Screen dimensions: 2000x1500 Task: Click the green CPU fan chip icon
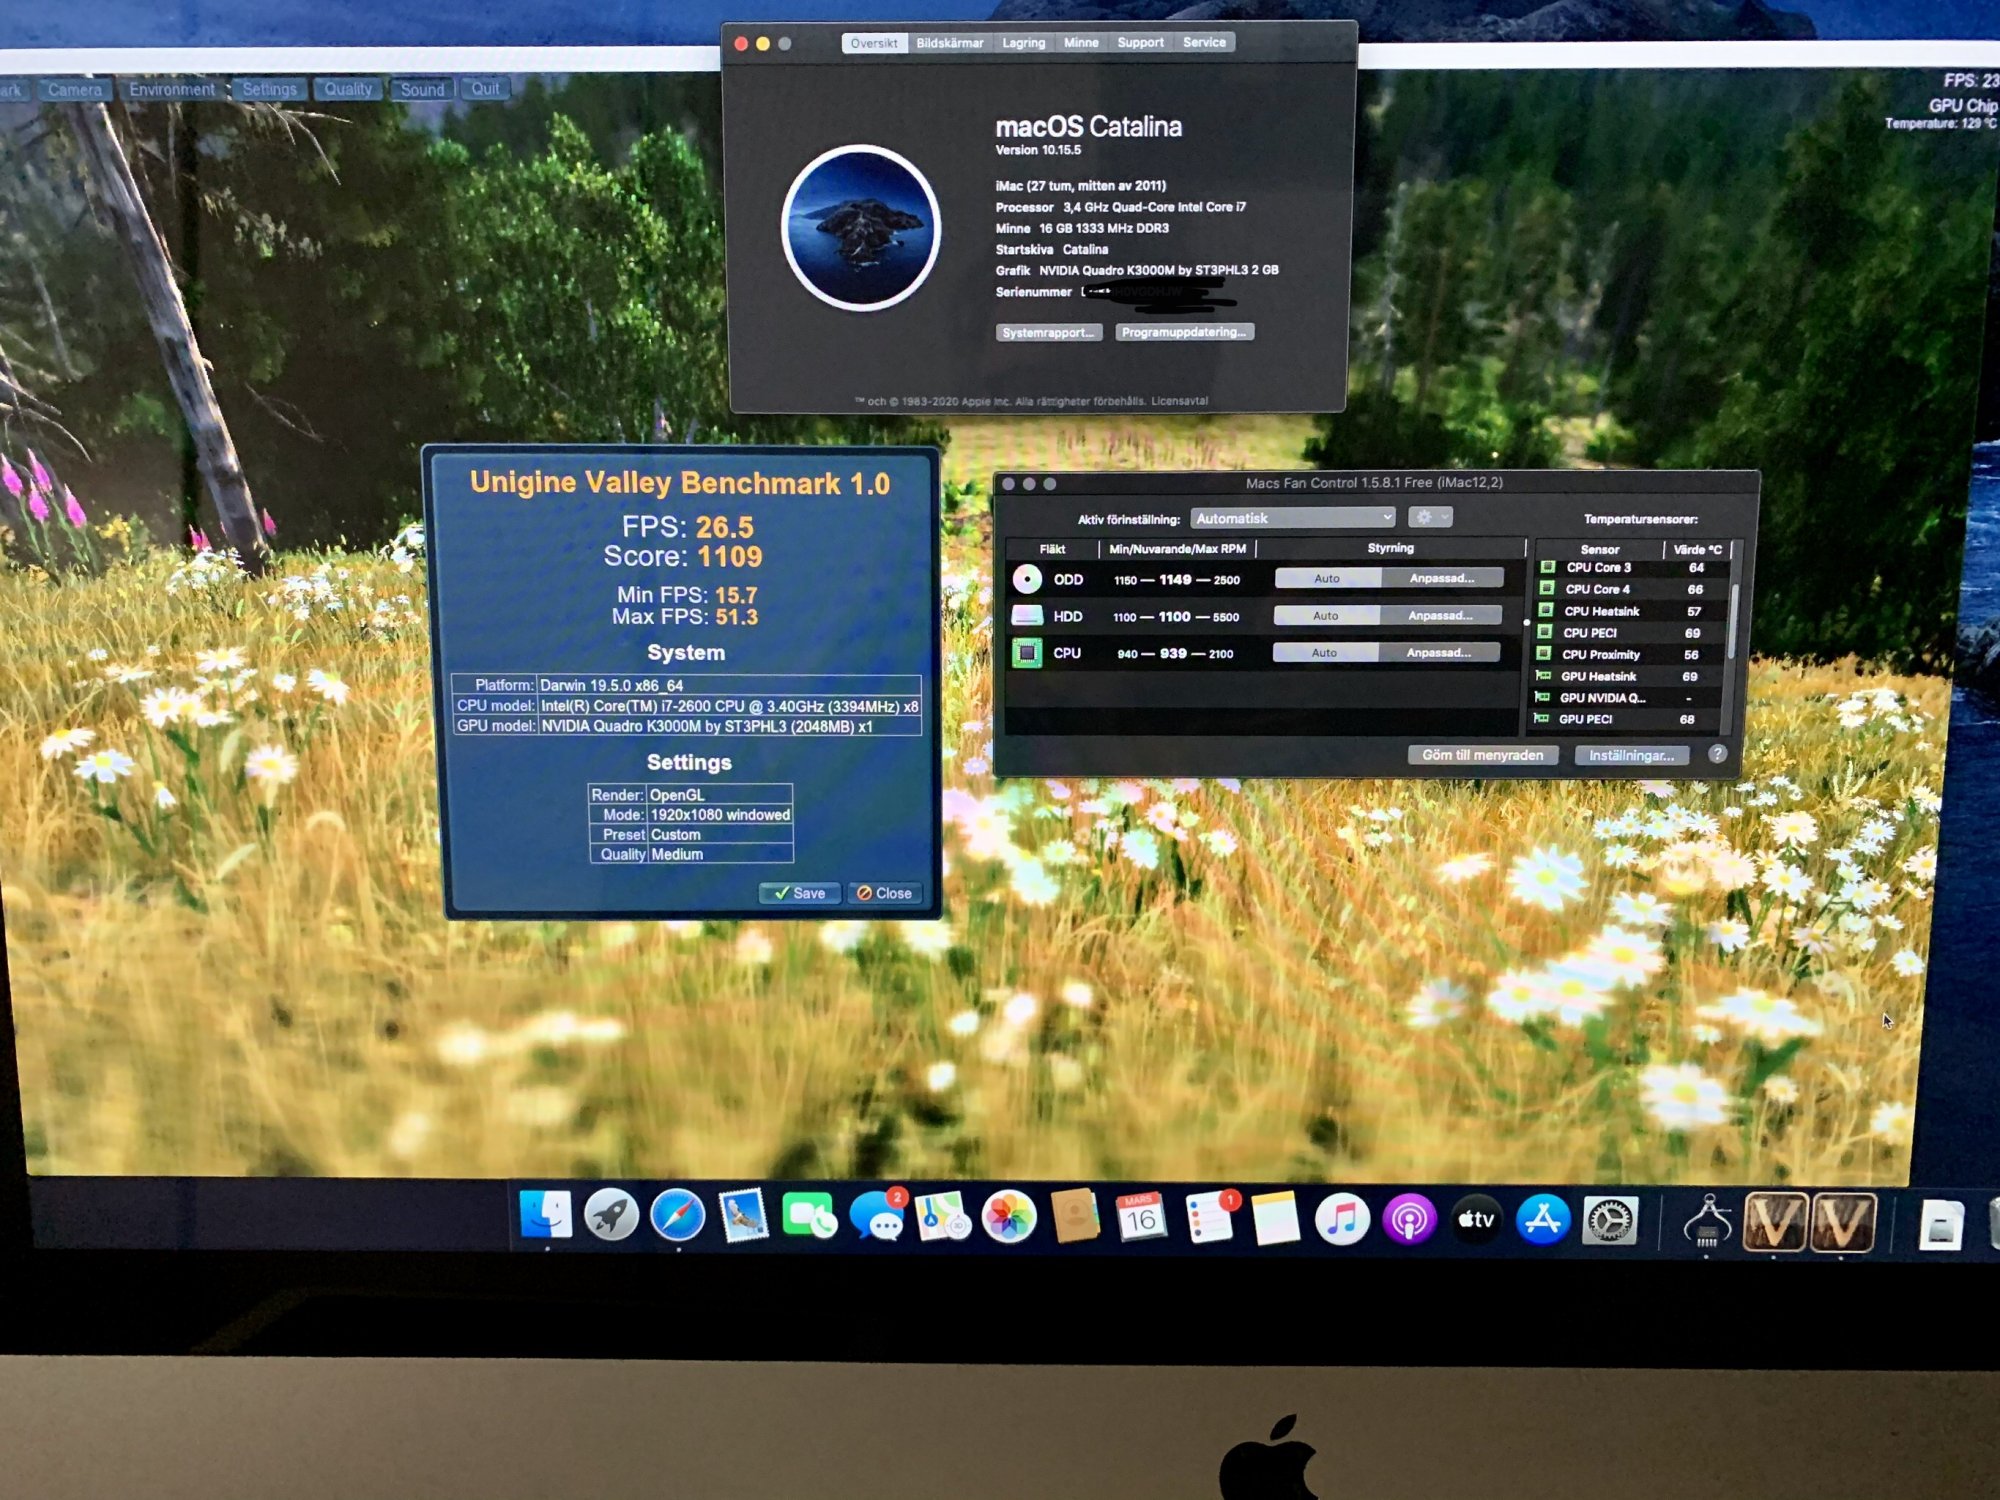pos(1026,653)
